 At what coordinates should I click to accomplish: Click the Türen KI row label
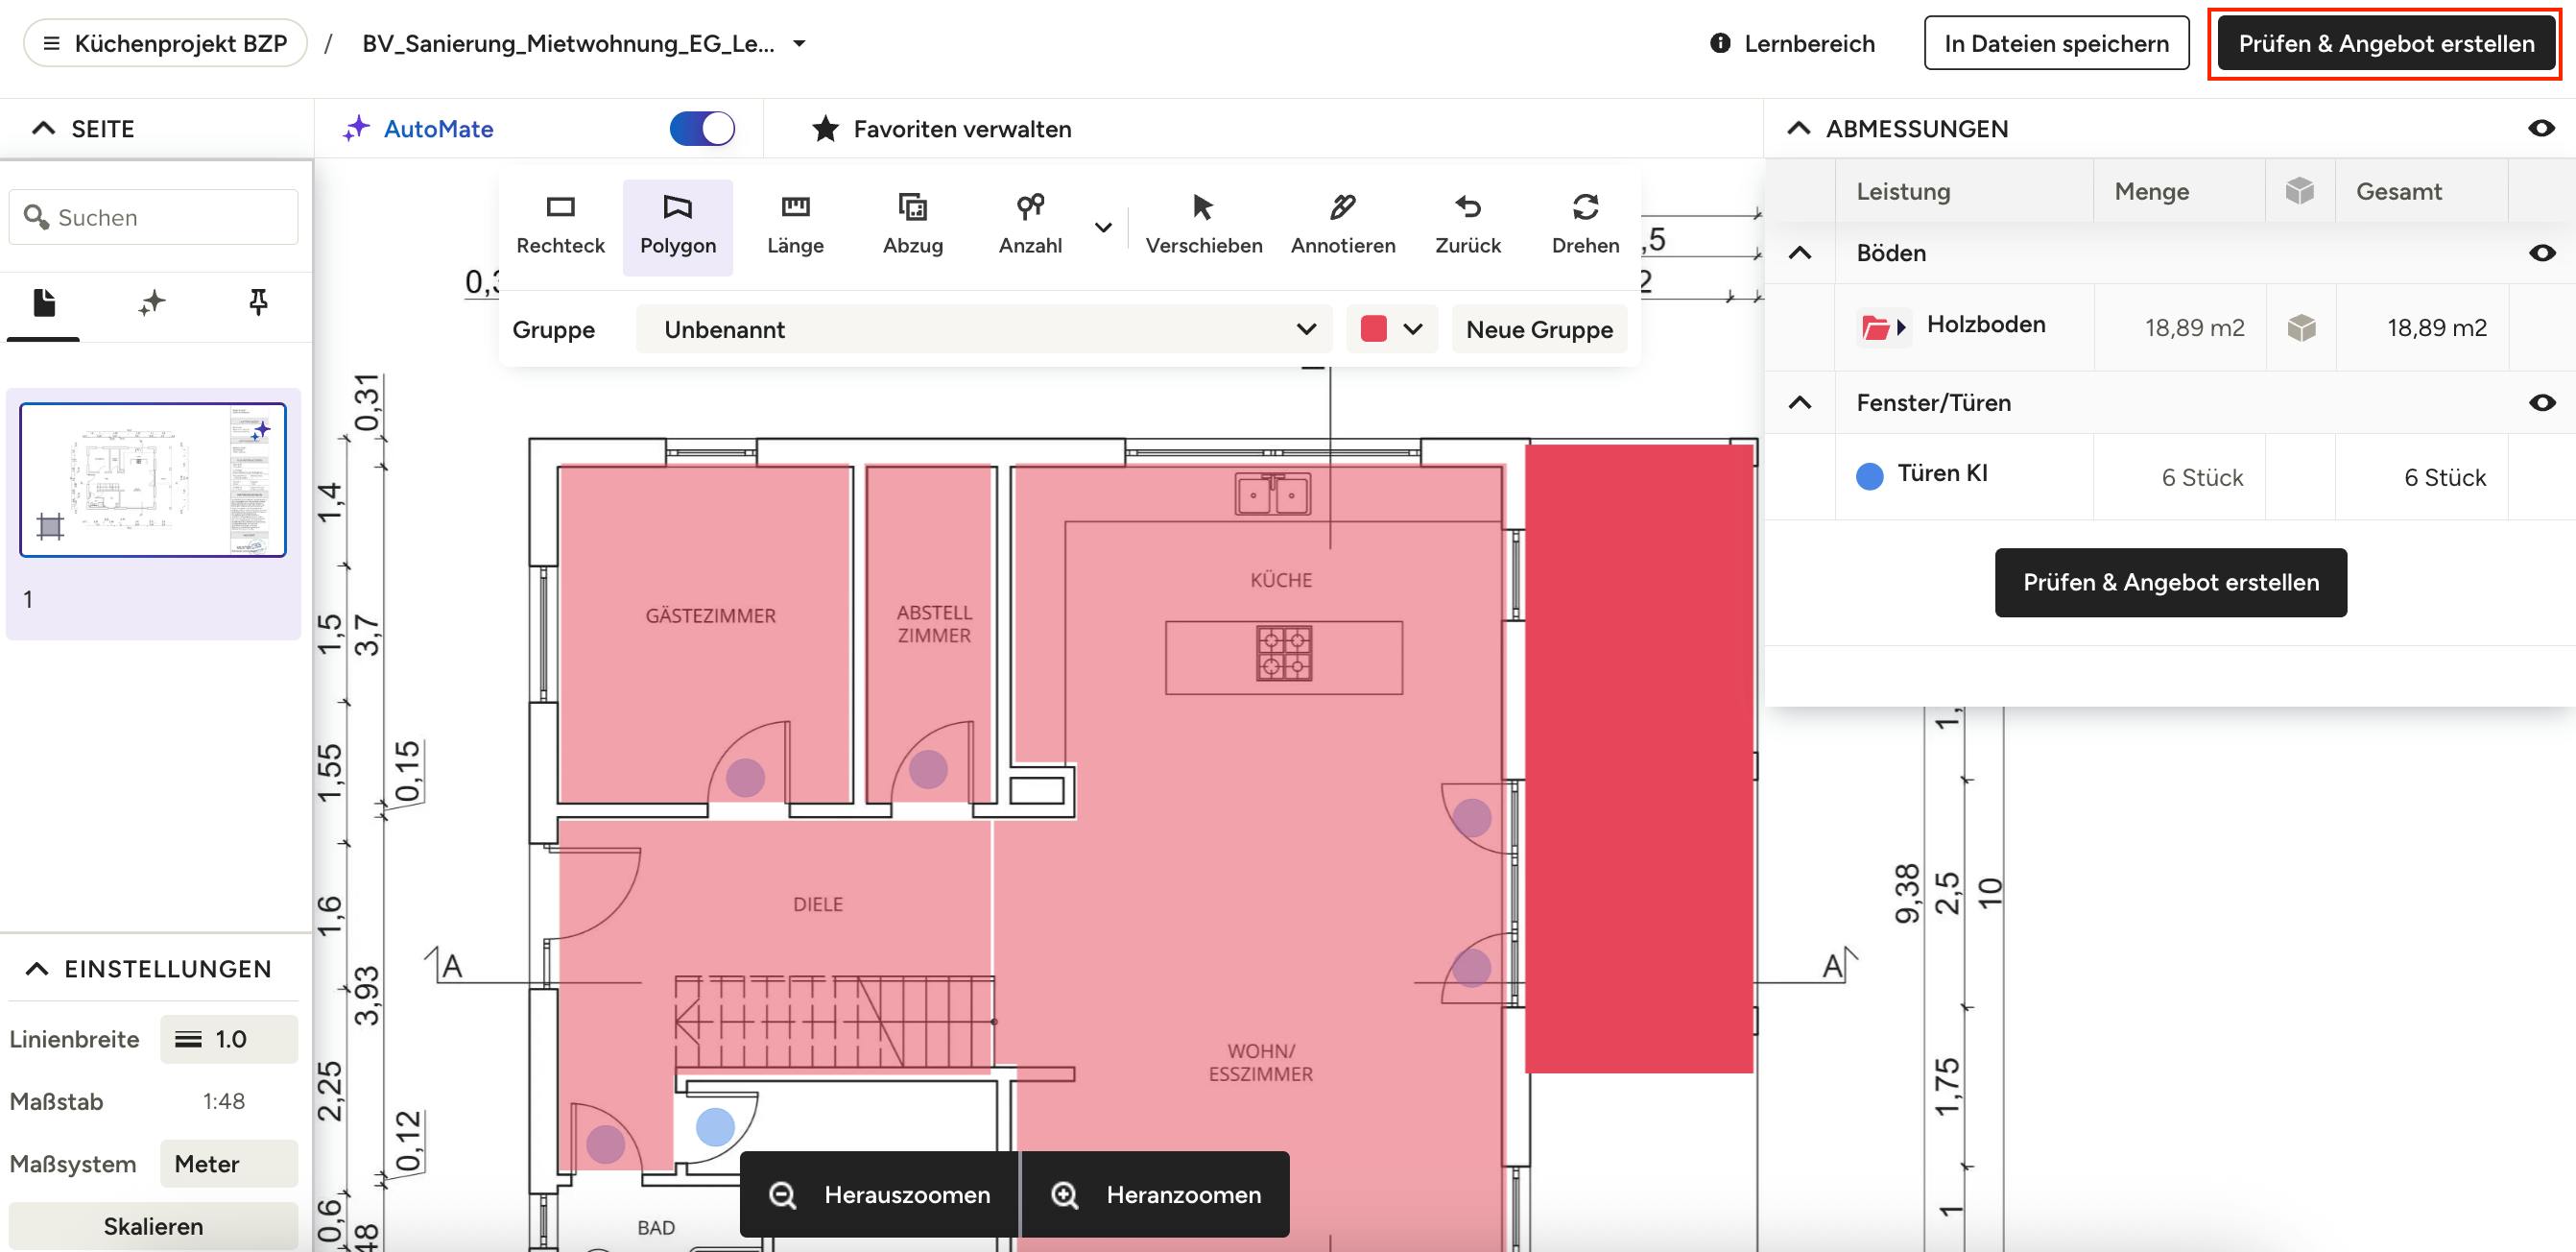click(1942, 473)
